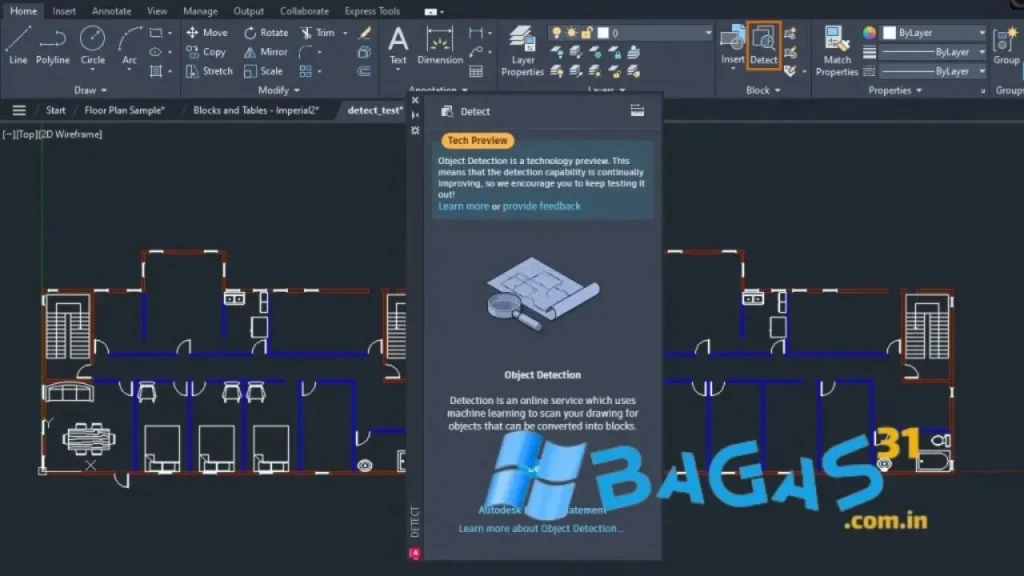This screenshot has width=1024, height=576.
Task: Expand the Draw panel
Action: (x=90, y=90)
